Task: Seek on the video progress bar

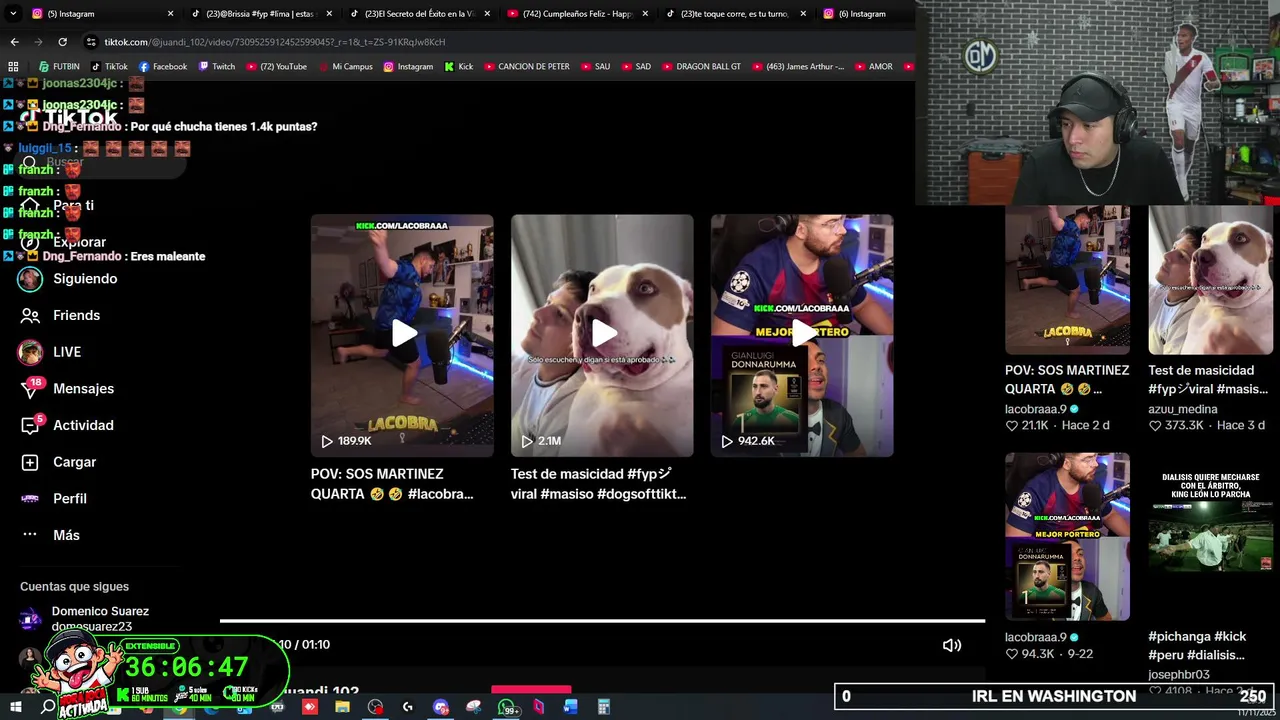Action: [602, 621]
